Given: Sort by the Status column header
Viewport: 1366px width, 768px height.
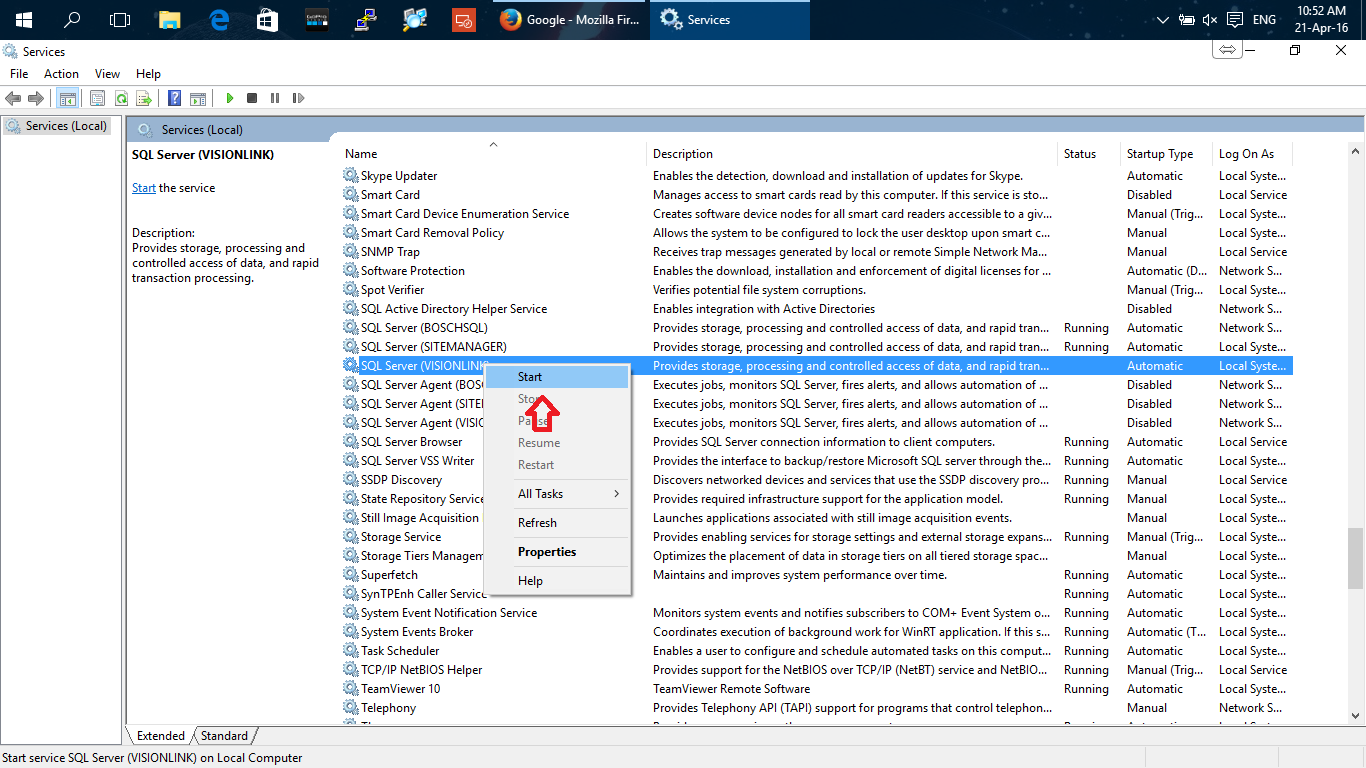Looking at the screenshot, I should click(1090, 154).
